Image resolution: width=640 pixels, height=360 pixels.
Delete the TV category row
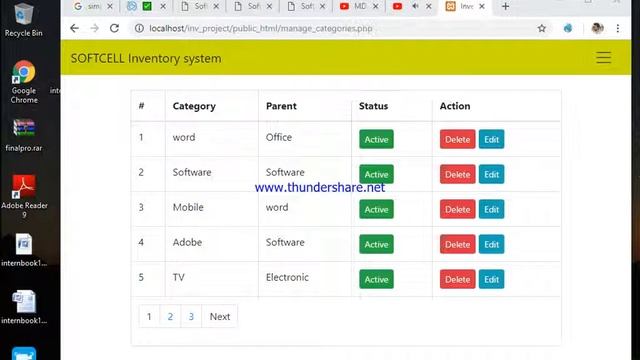(x=458, y=279)
